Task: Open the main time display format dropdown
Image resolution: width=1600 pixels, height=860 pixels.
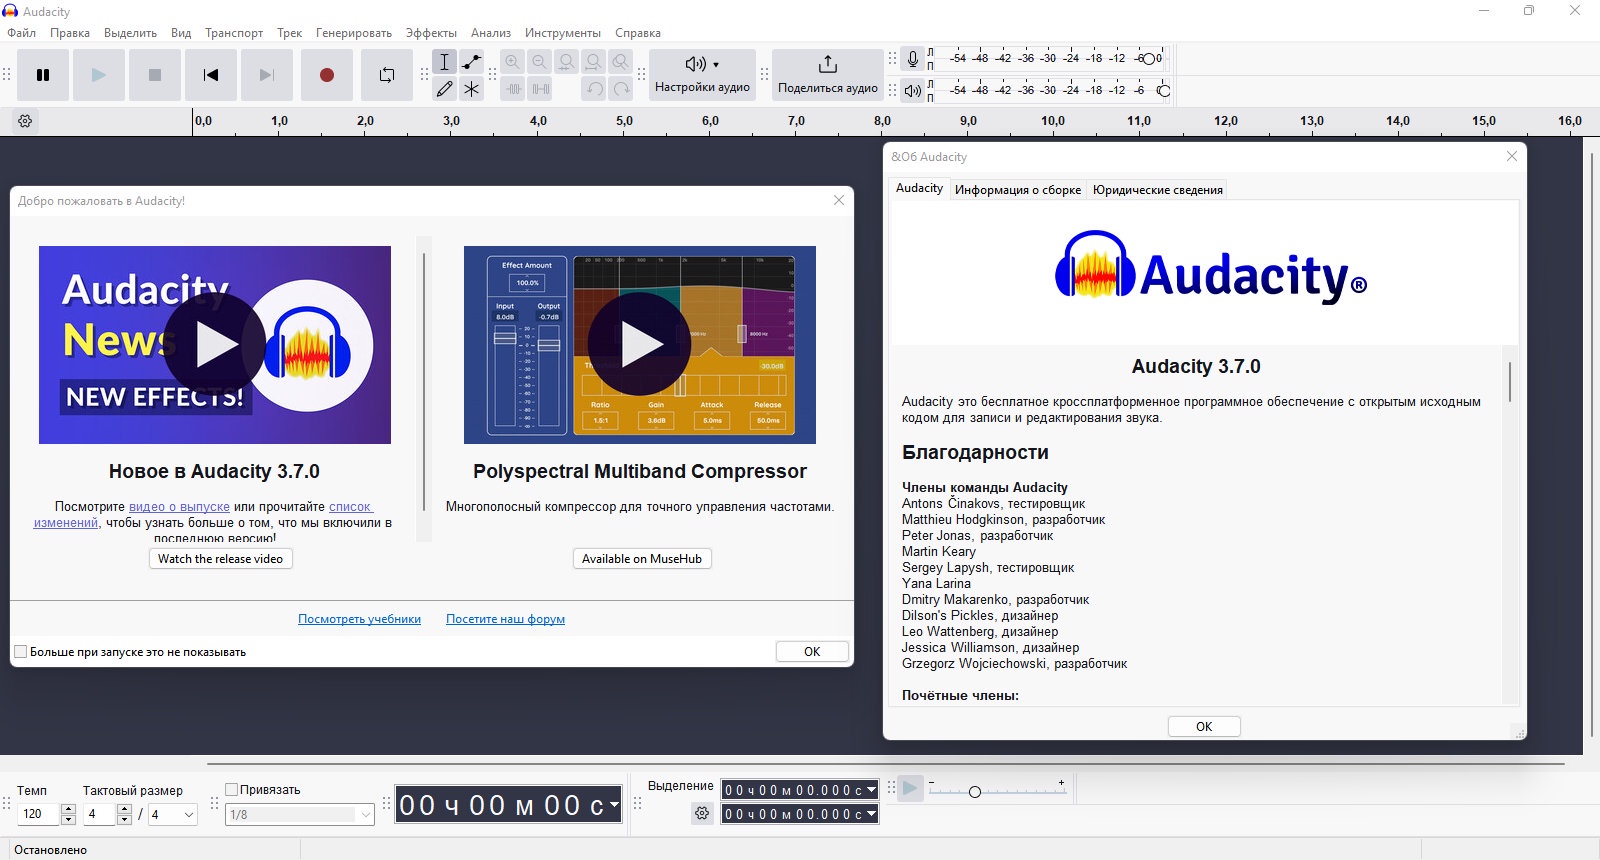Action: pos(614,805)
